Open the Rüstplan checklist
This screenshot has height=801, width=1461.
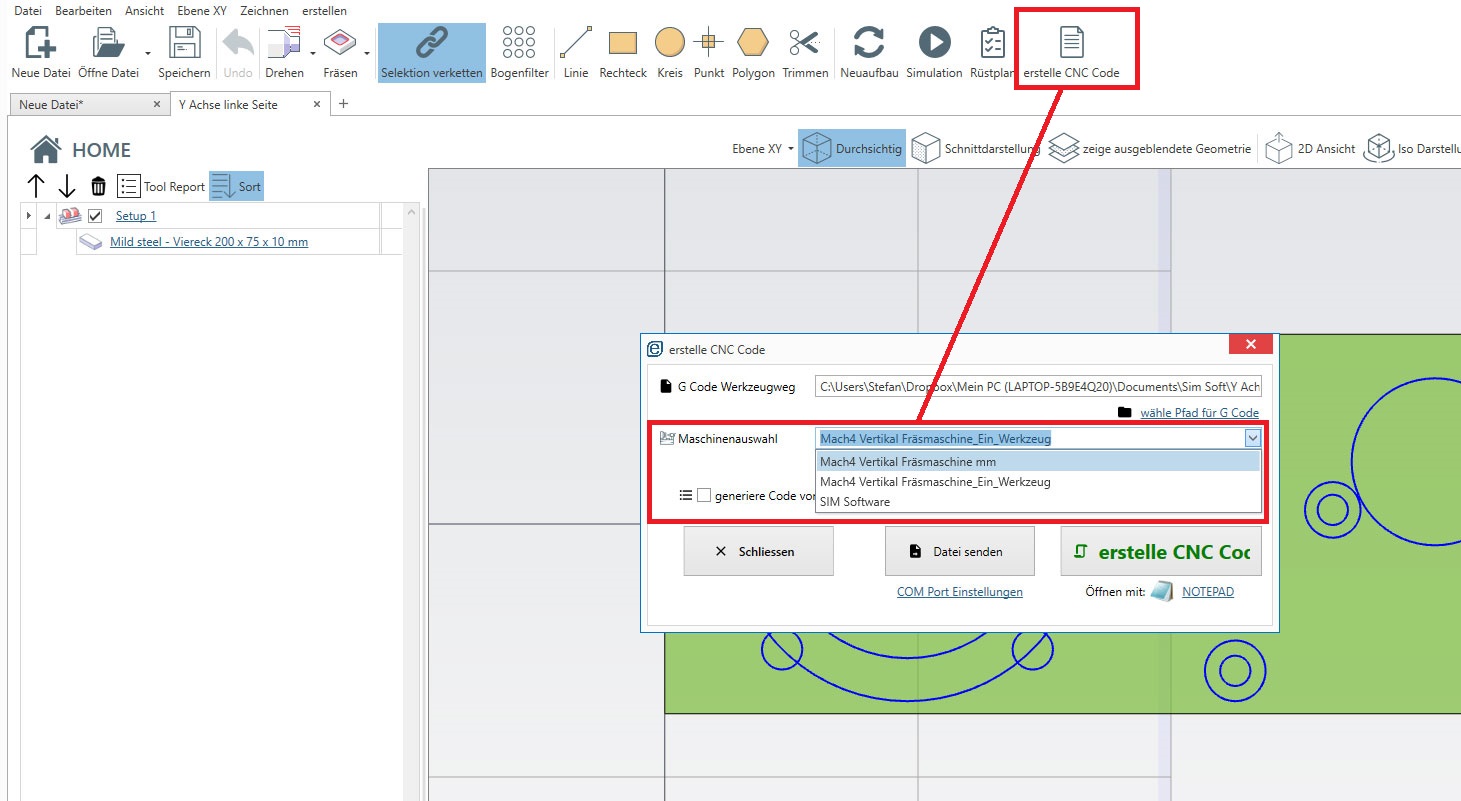coord(992,44)
